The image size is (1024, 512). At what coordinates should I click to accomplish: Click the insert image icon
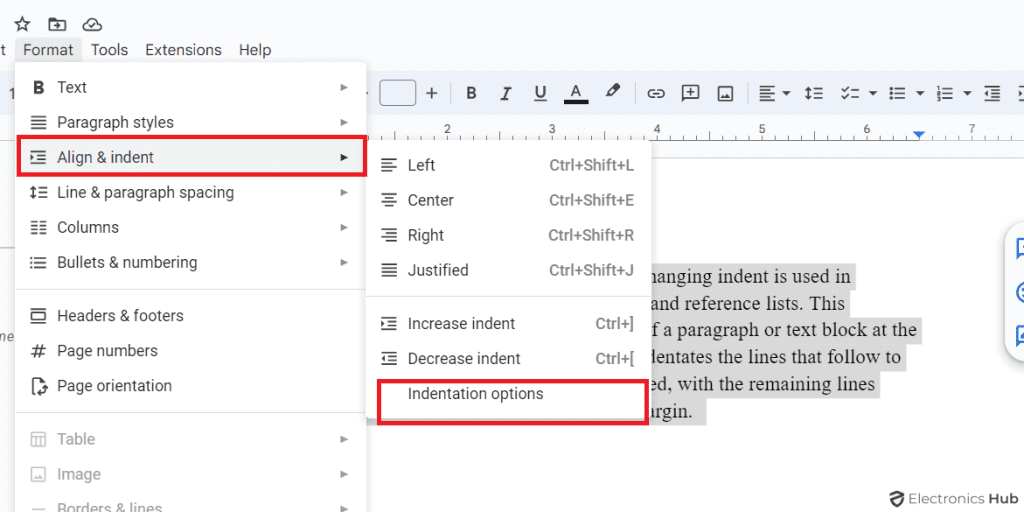click(725, 93)
